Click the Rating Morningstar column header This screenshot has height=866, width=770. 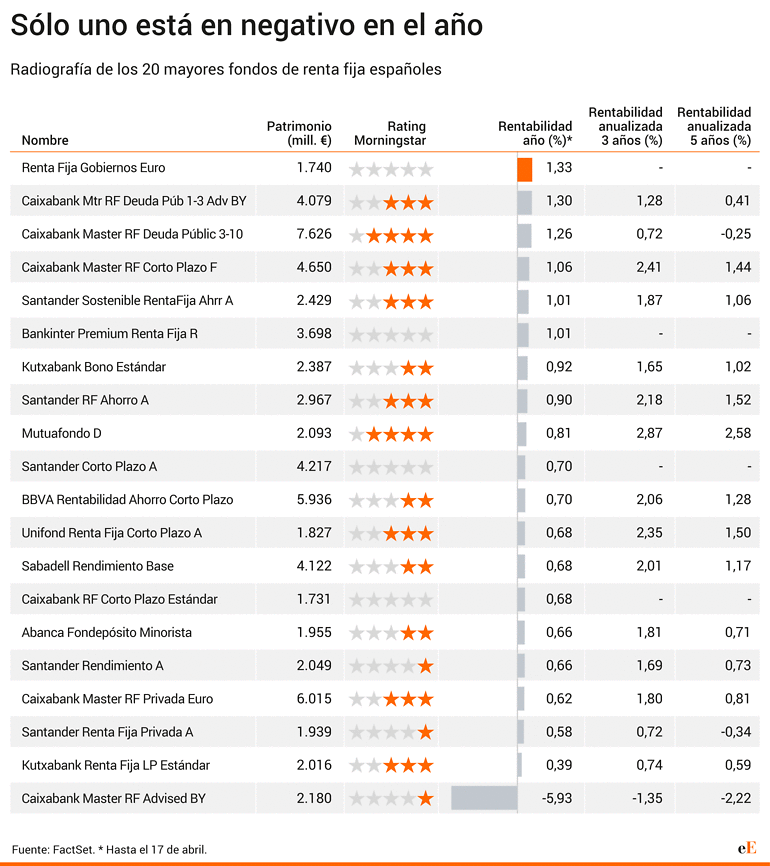pyautogui.click(x=390, y=133)
